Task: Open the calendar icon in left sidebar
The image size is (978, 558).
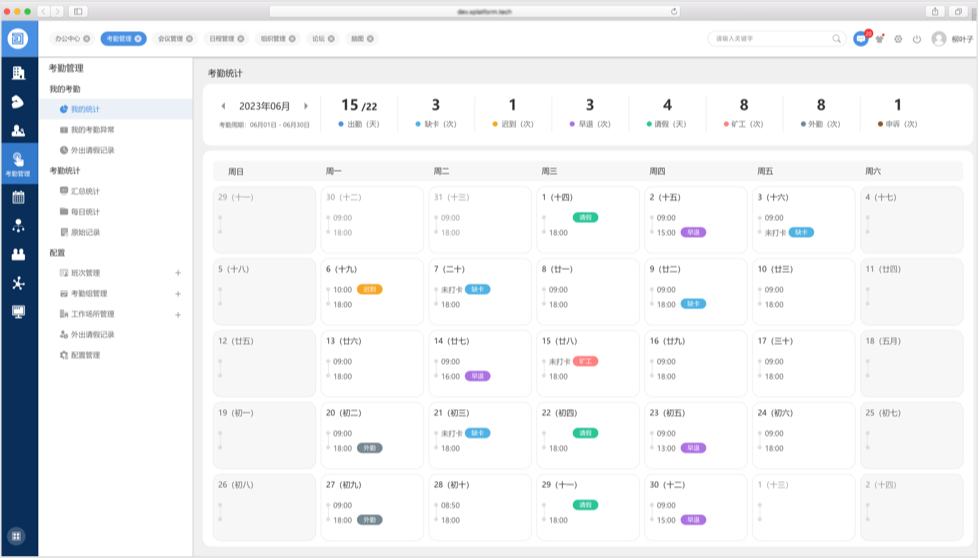Action: [x=18, y=197]
